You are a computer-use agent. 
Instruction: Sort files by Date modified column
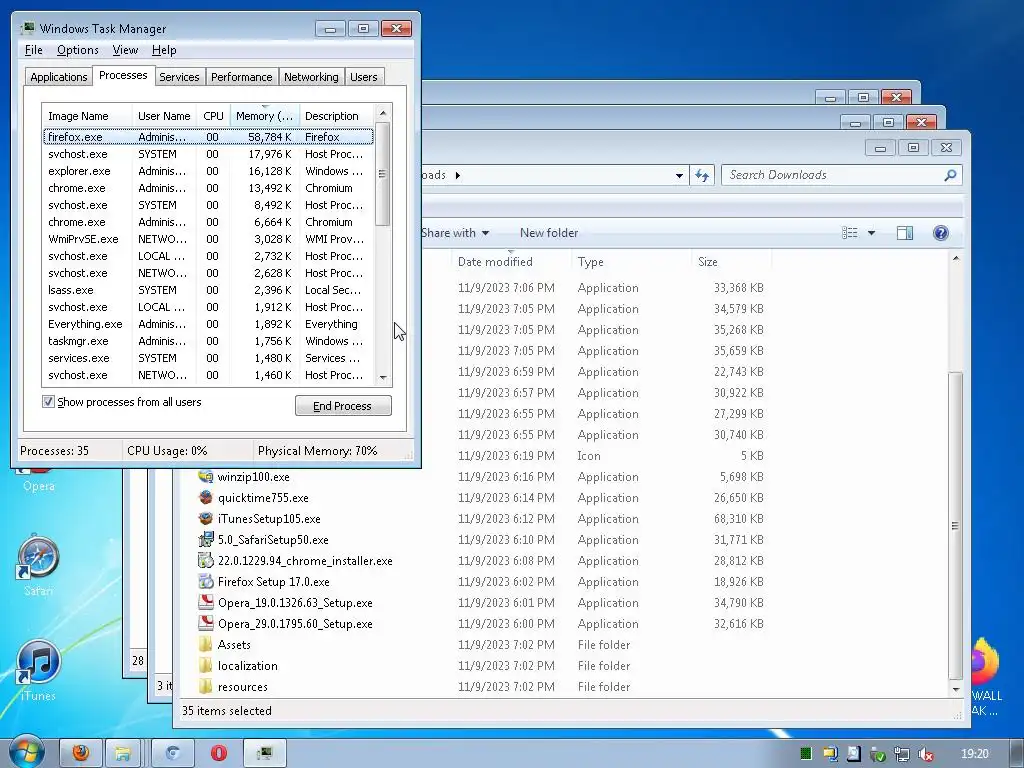511,262
